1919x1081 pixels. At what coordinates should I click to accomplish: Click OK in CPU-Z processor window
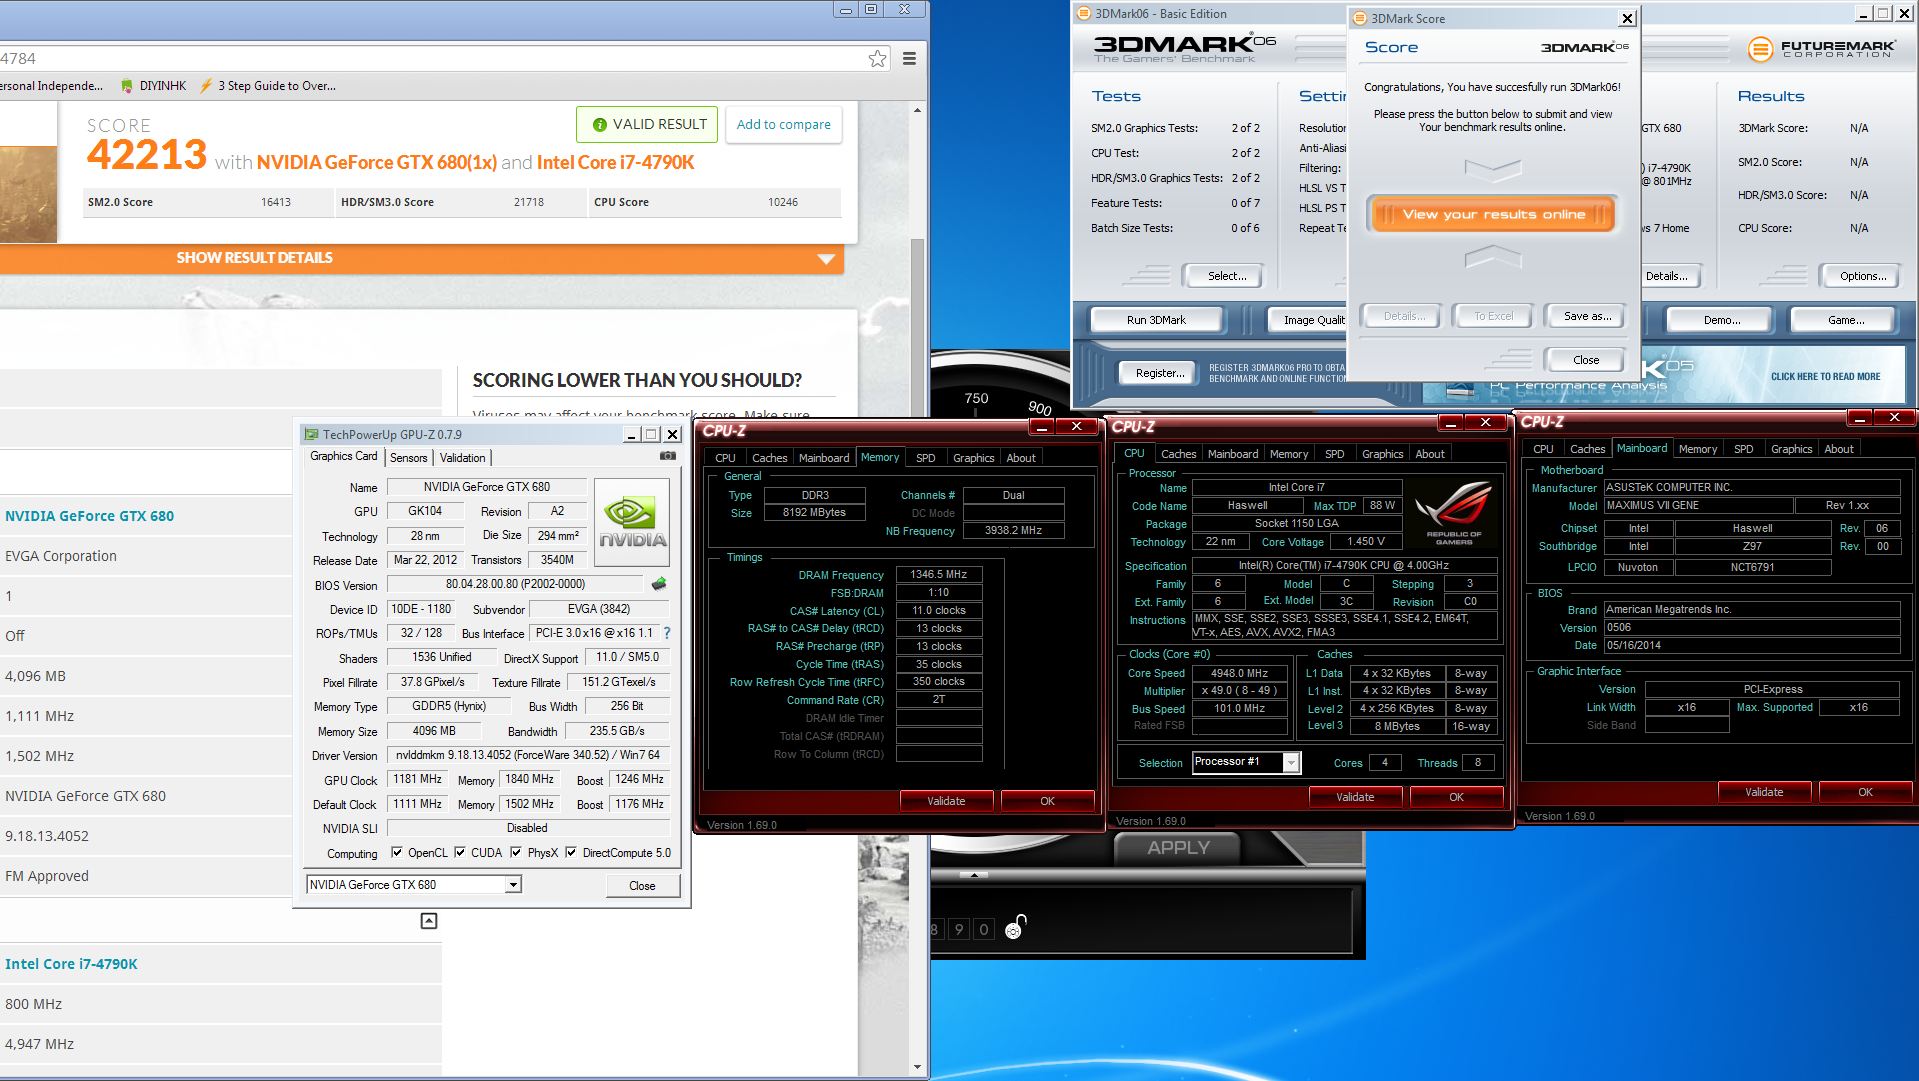(1456, 797)
